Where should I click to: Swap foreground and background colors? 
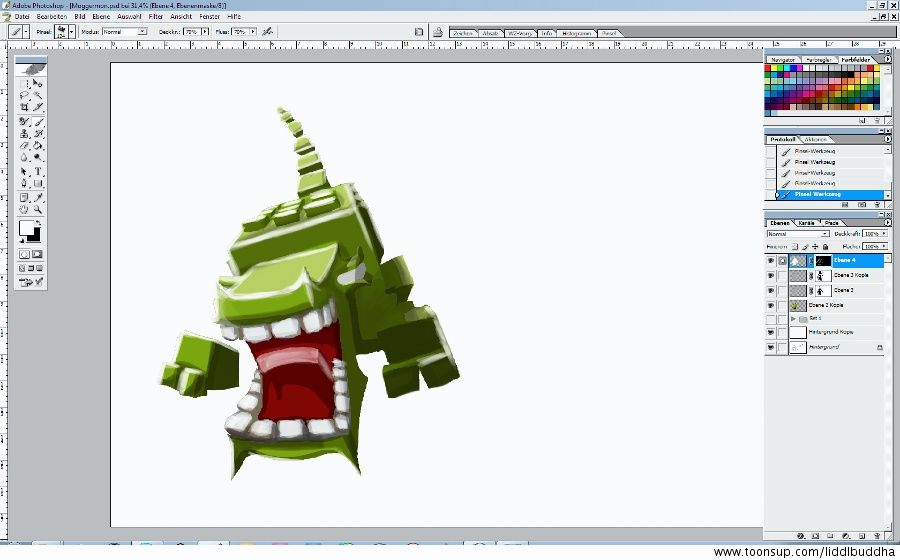coord(38,223)
